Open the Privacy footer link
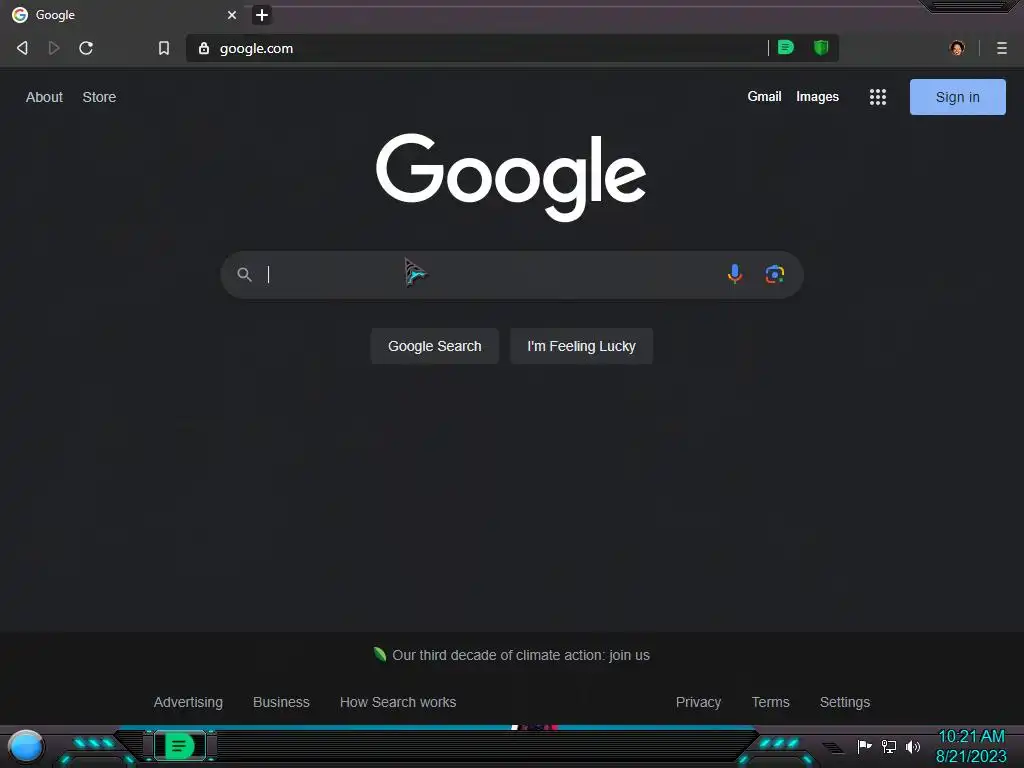Viewport: 1024px width, 768px height. click(x=698, y=702)
